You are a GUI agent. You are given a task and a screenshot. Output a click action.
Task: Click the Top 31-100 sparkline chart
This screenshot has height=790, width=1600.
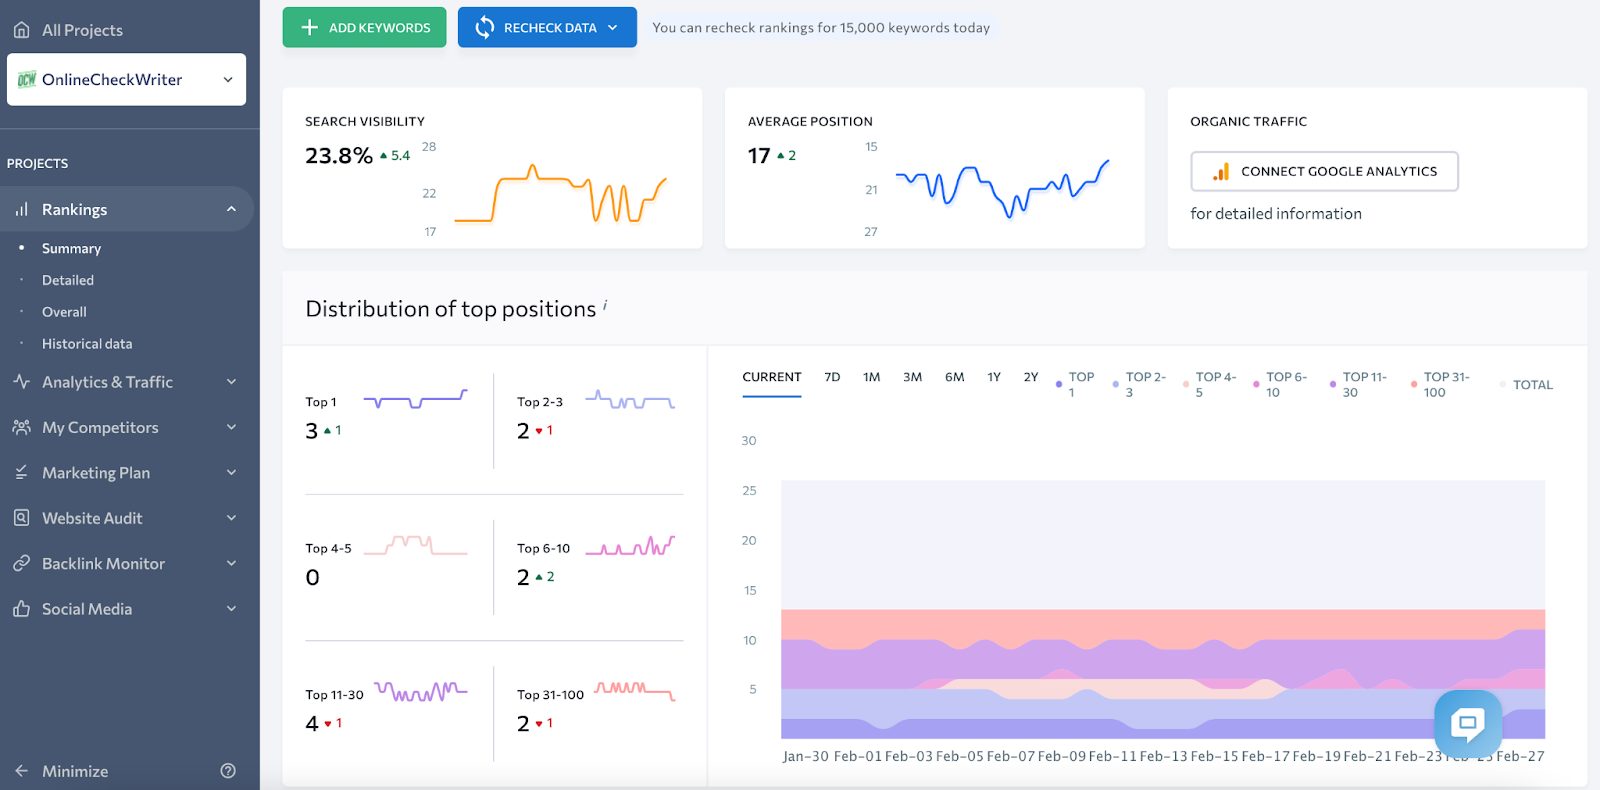pyautogui.click(x=635, y=691)
